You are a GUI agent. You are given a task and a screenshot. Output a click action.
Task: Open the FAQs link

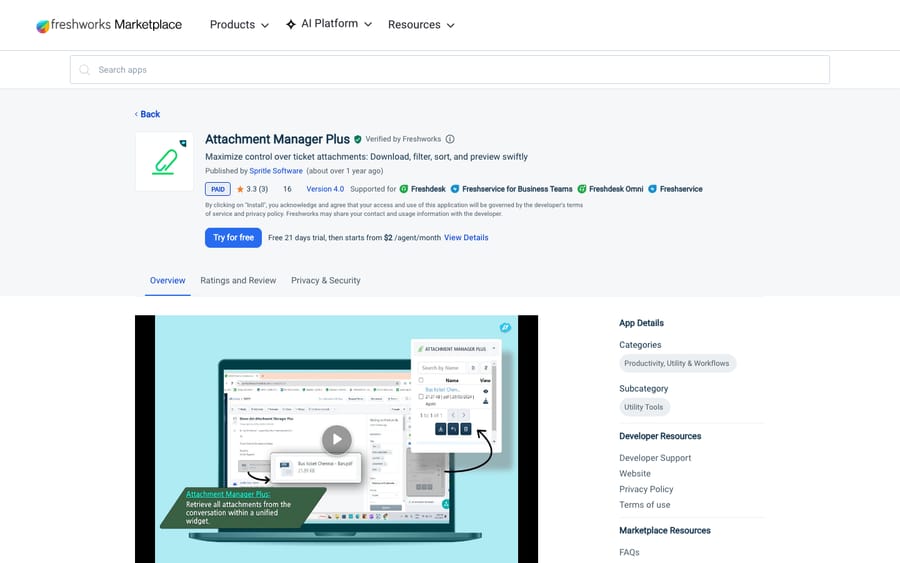point(629,552)
